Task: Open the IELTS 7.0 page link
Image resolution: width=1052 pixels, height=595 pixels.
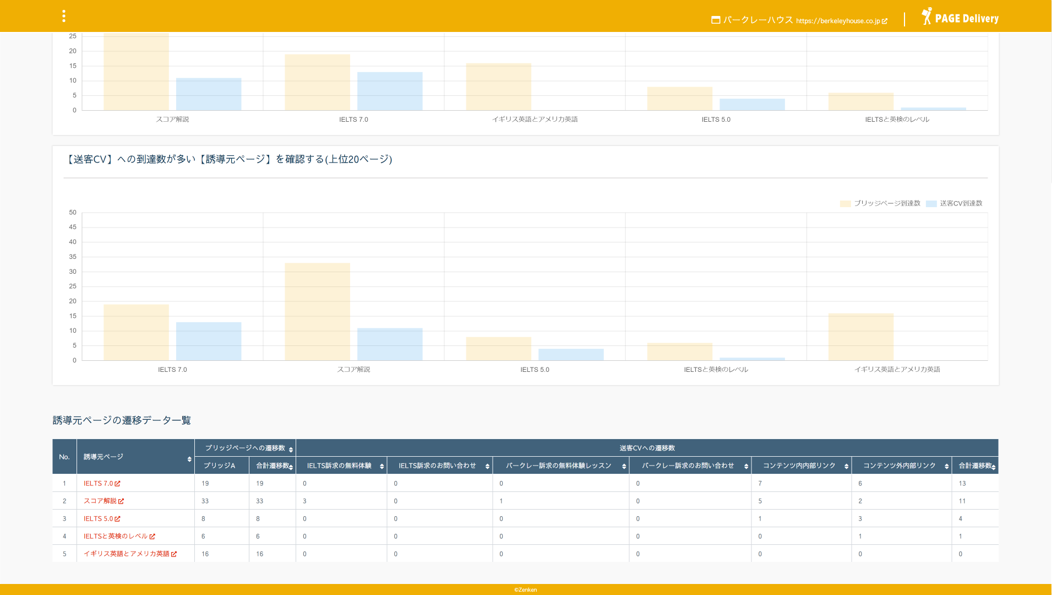Action: coord(98,484)
